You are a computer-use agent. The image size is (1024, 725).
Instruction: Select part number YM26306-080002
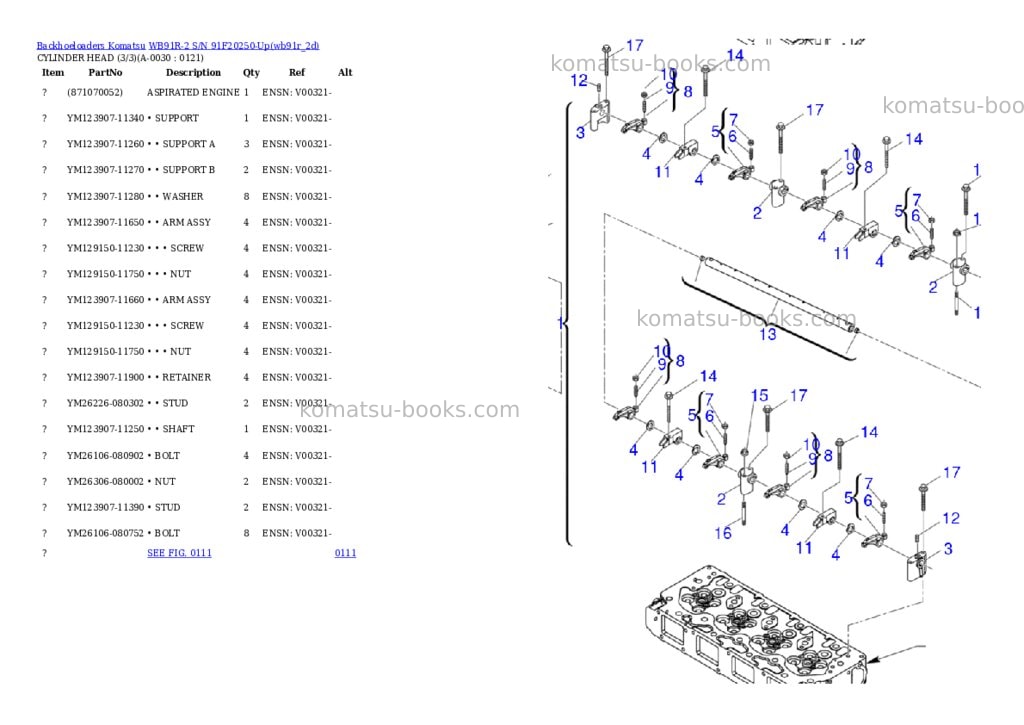(x=105, y=482)
